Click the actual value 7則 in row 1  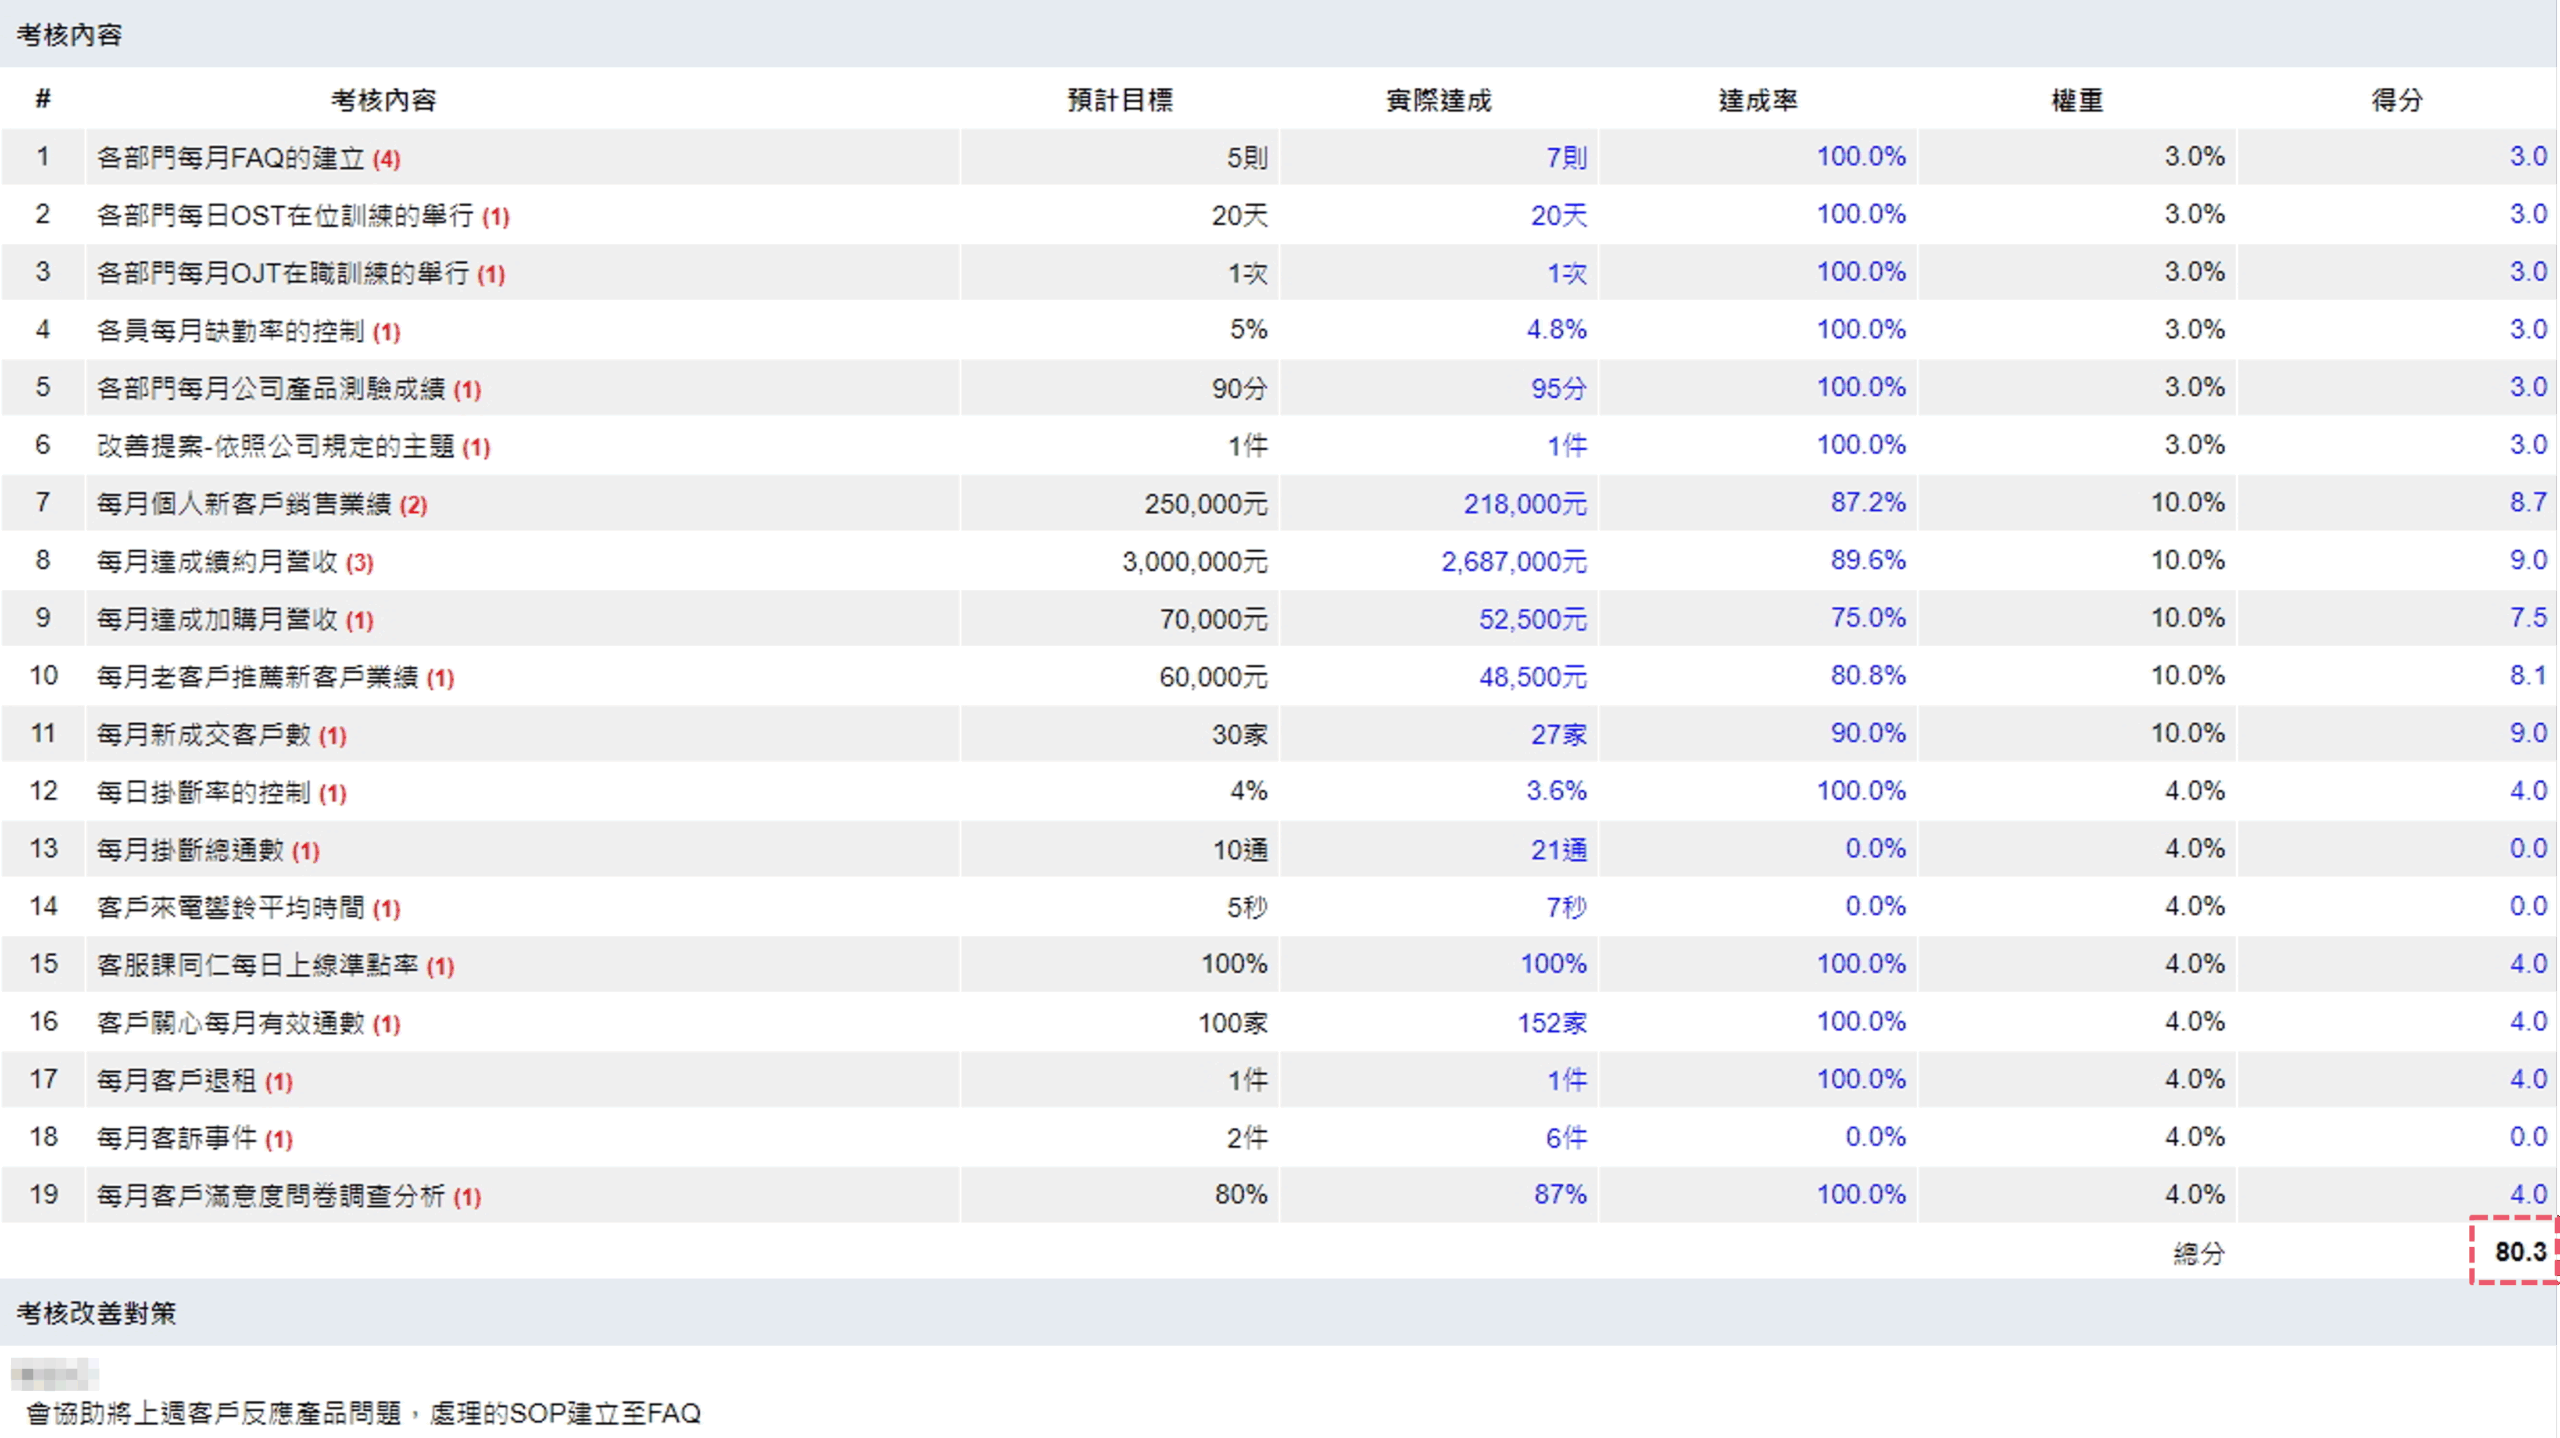1565,157
